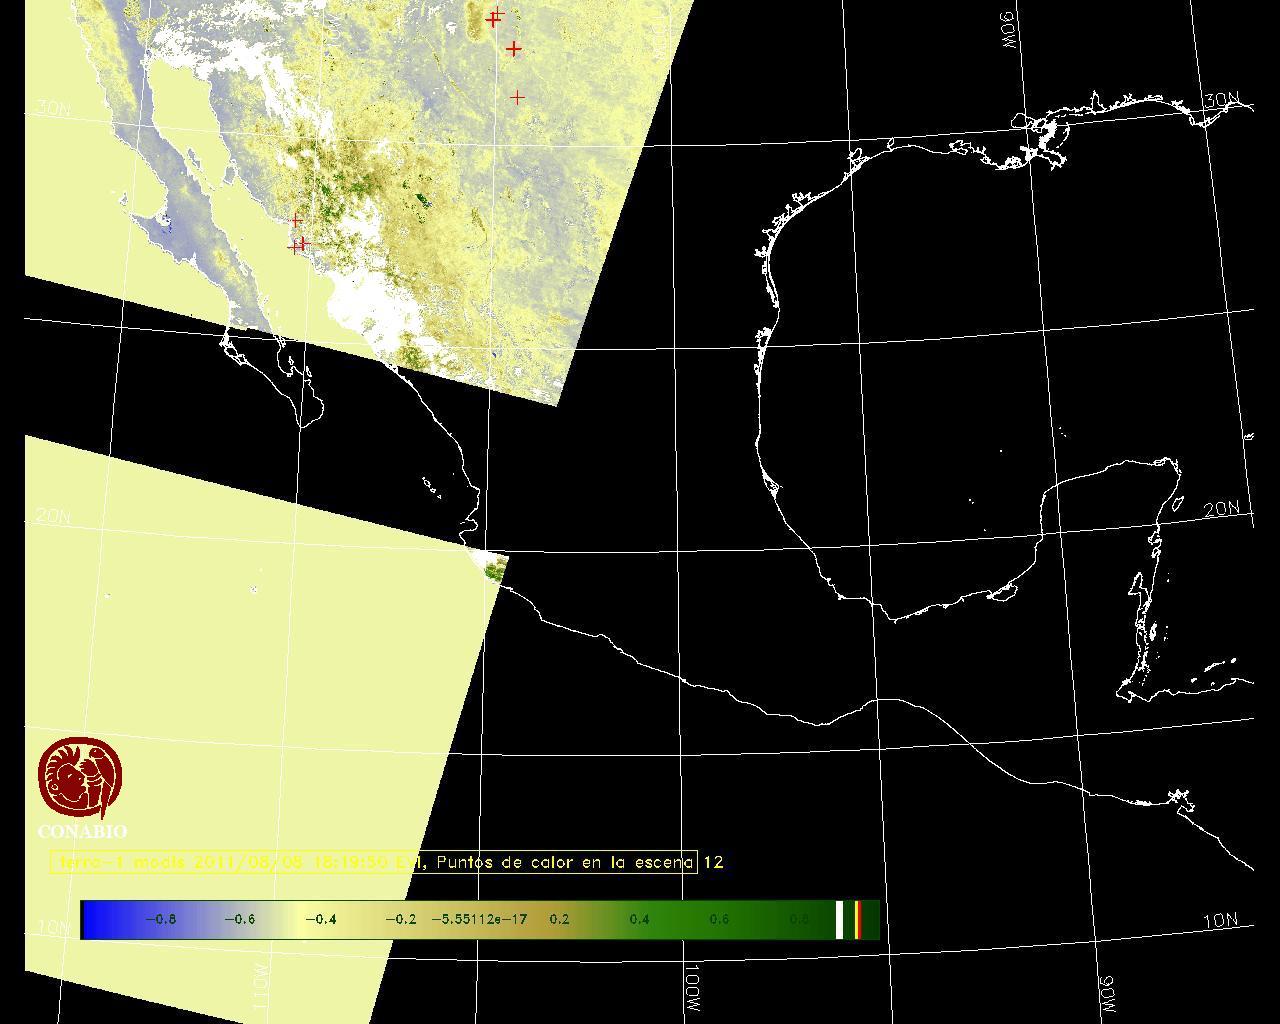
Task: Select the upper red hotspot cross on the Pacific coast
Action: click(x=296, y=220)
